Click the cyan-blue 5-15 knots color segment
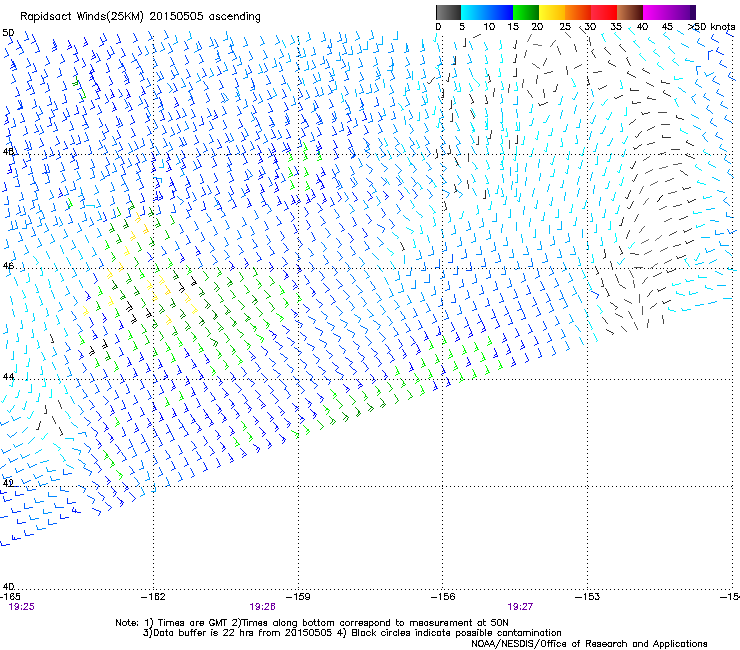 coord(487,12)
